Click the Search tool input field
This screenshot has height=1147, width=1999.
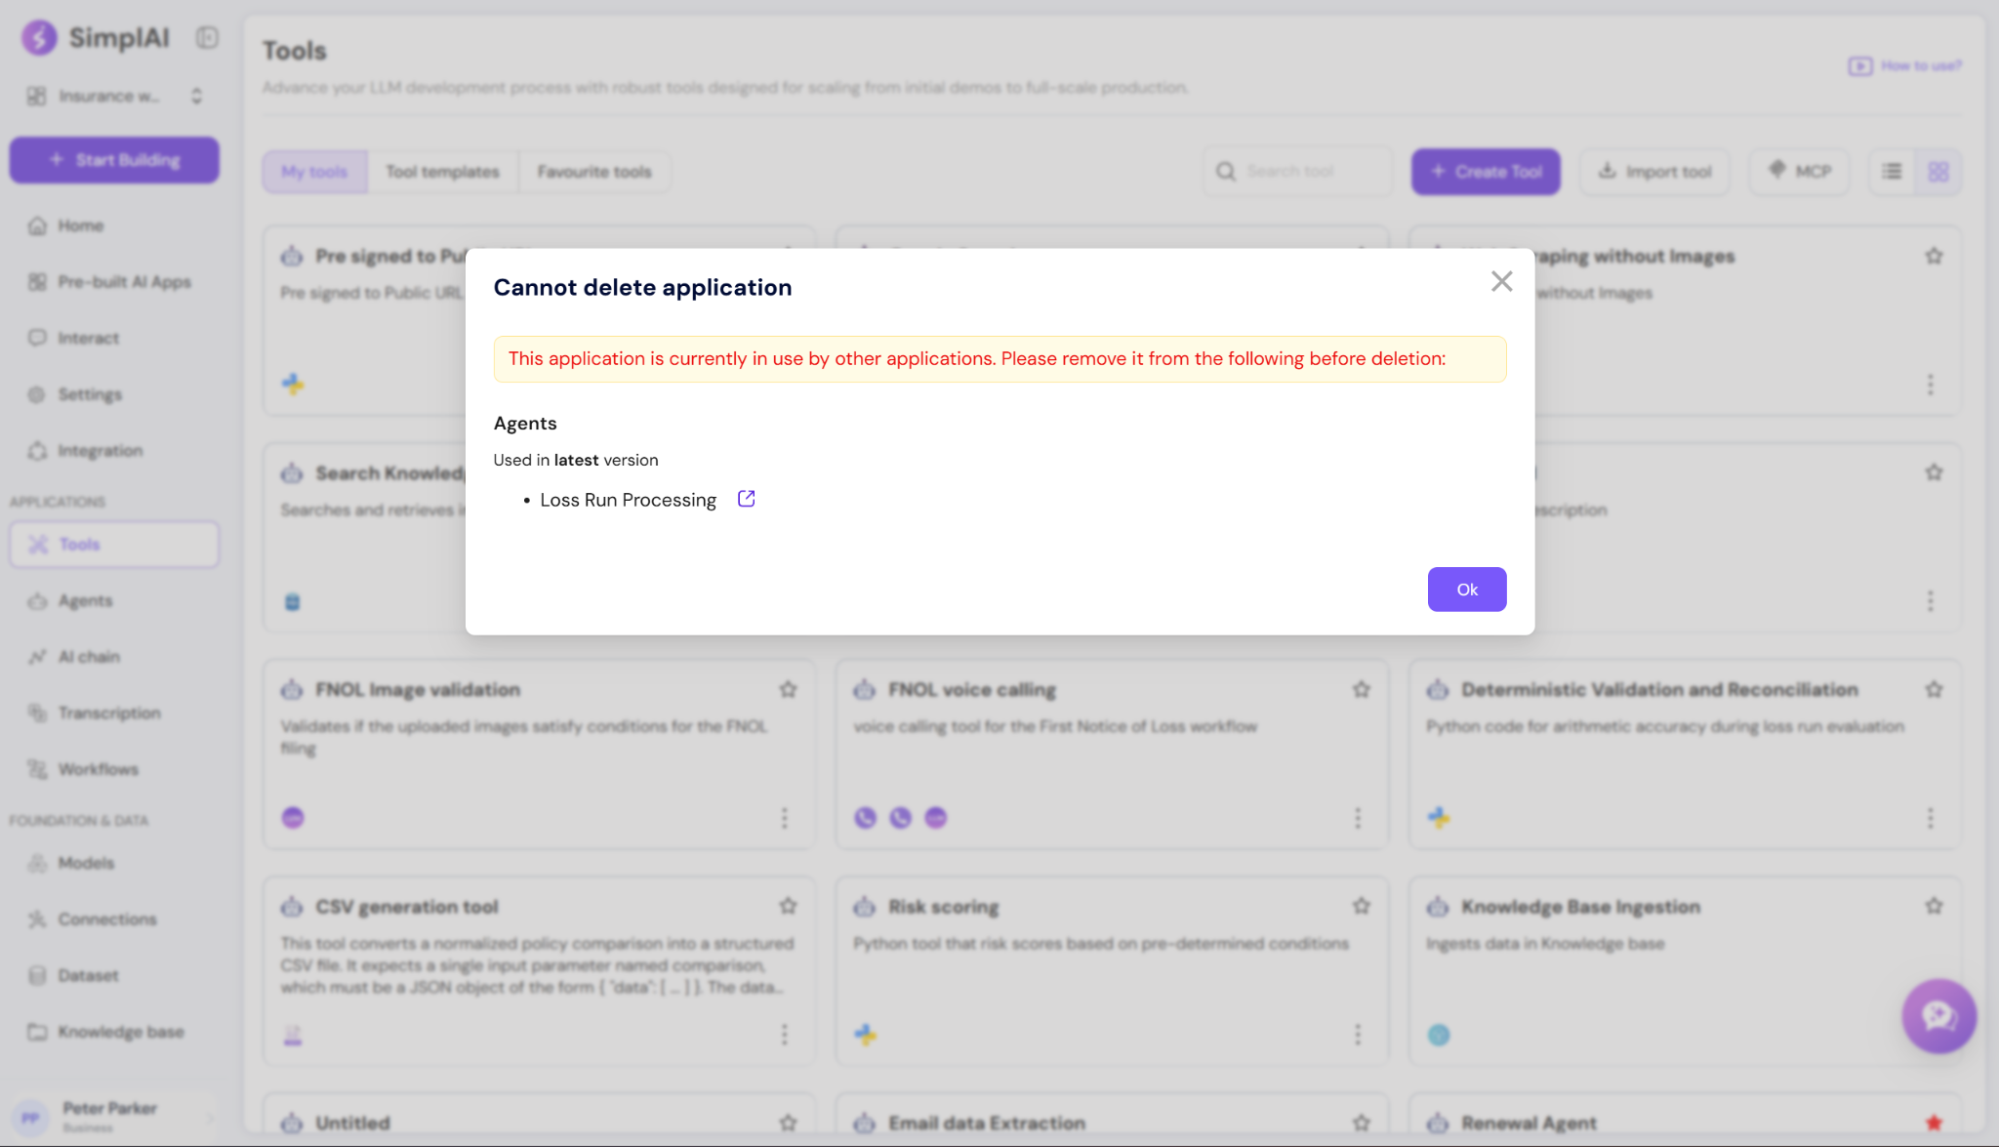coord(1297,172)
